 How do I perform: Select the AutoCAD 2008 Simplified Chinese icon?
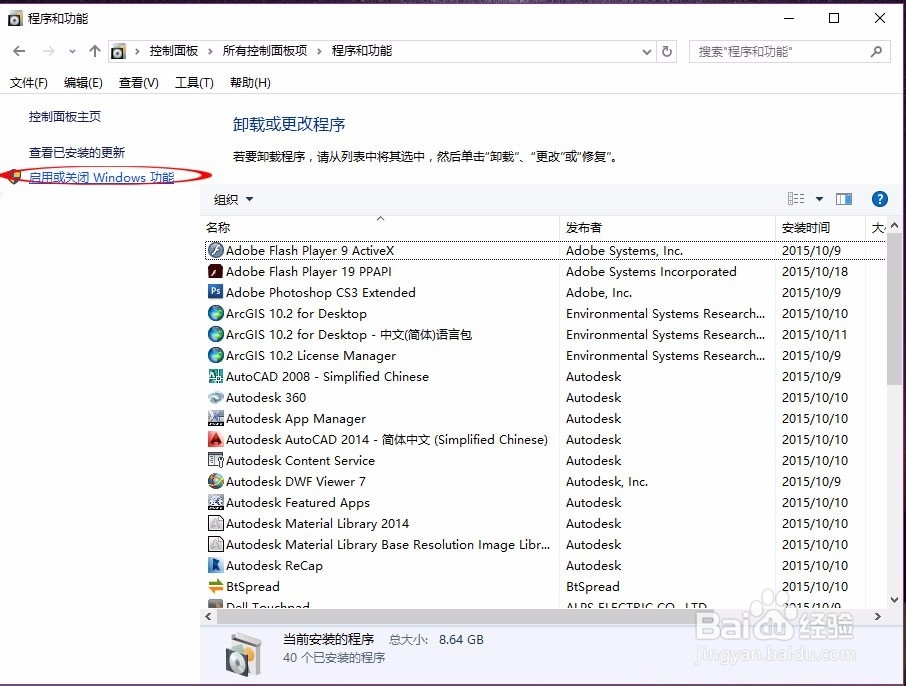click(216, 376)
